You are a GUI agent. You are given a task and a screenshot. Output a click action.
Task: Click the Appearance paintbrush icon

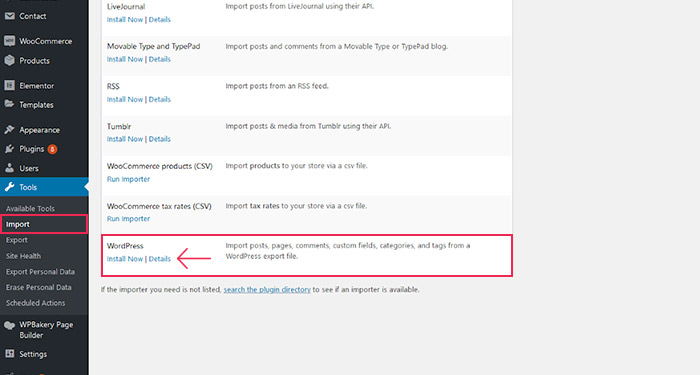click(9, 129)
